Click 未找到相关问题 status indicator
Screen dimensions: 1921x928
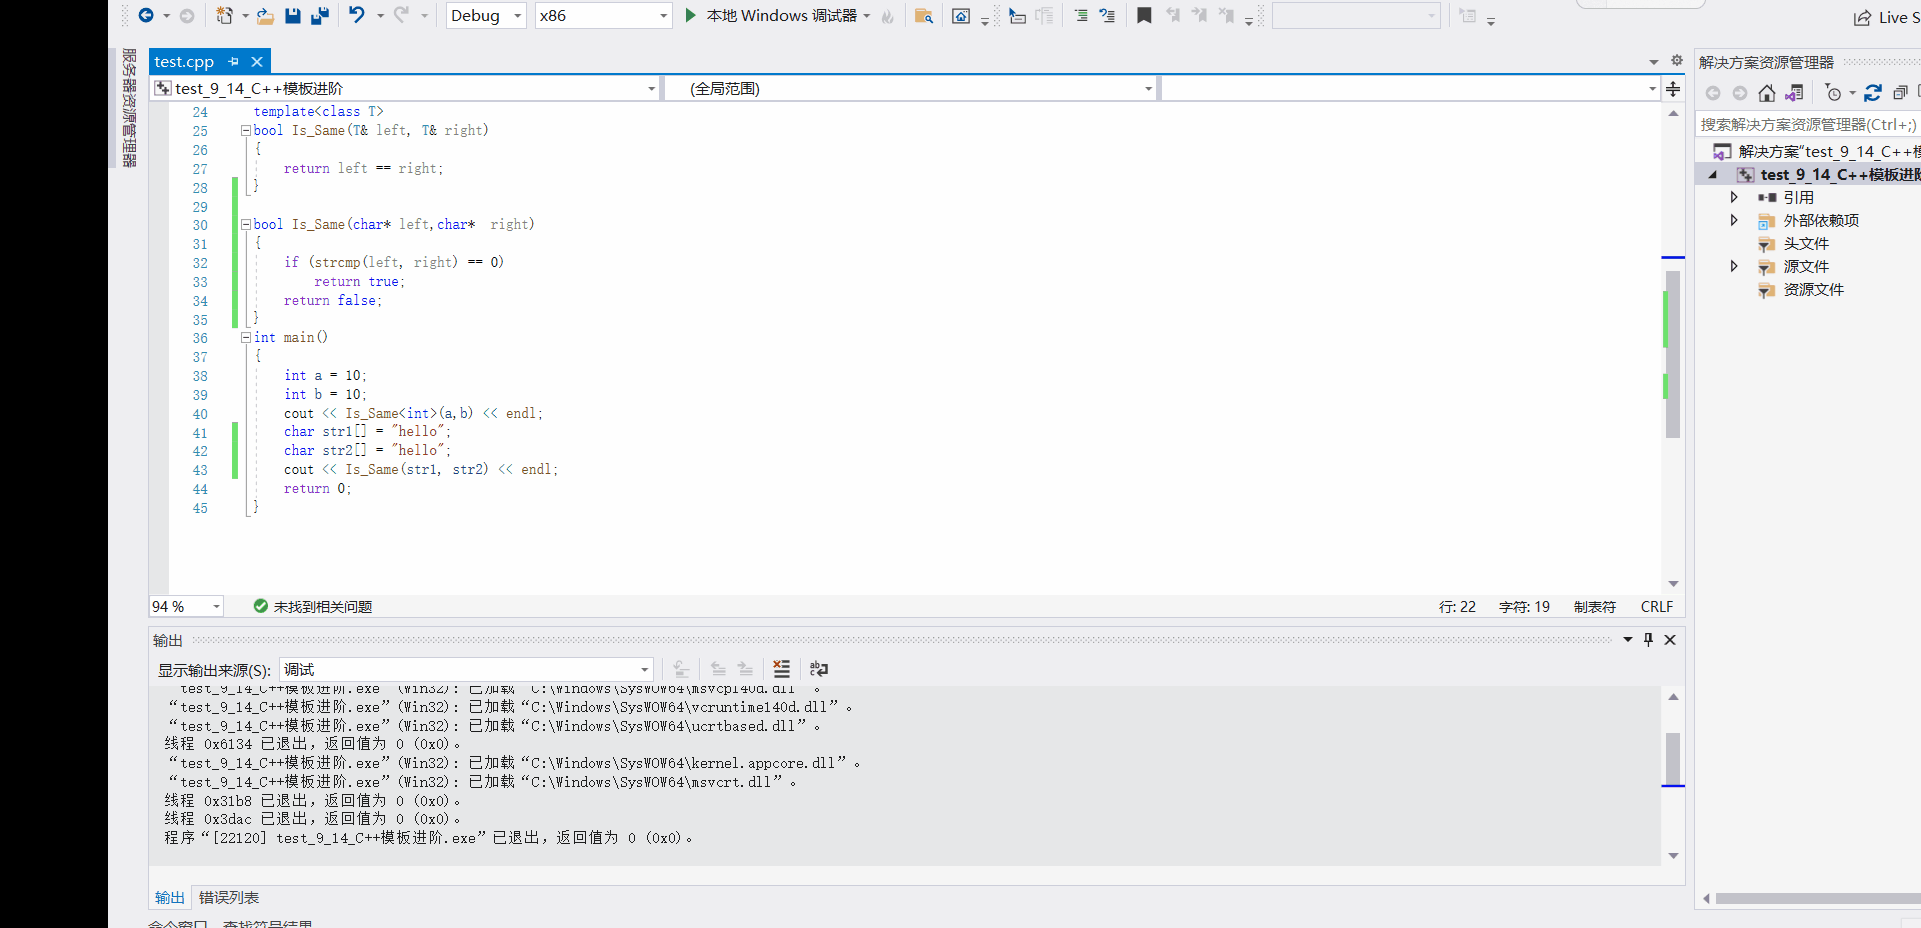[313, 606]
